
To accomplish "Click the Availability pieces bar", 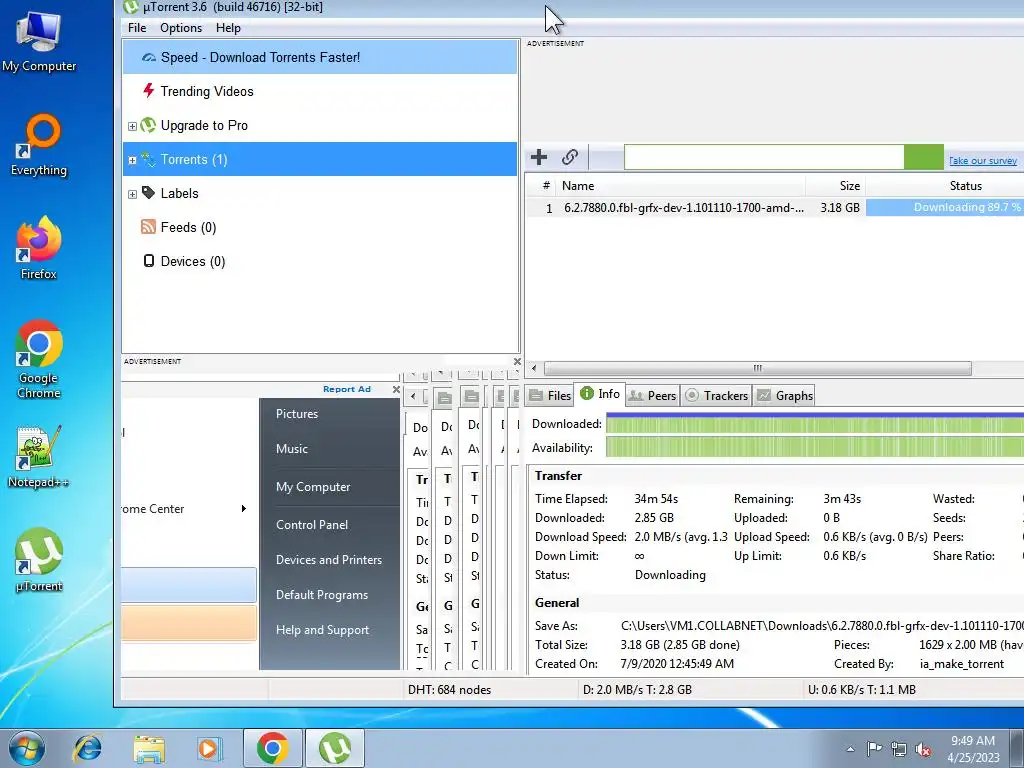I will [x=814, y=447].
